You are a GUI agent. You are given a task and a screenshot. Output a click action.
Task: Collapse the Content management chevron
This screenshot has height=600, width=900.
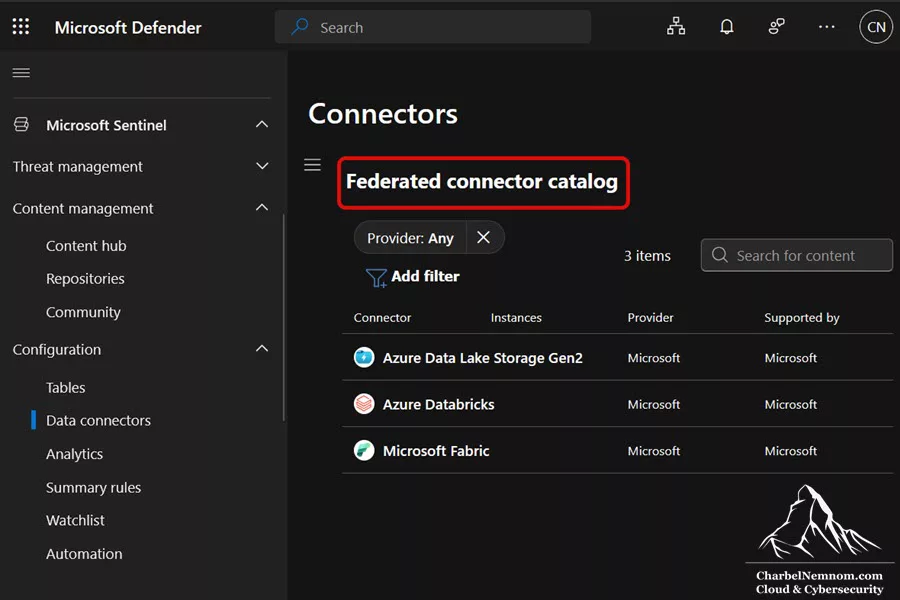[x=262, y=207]
